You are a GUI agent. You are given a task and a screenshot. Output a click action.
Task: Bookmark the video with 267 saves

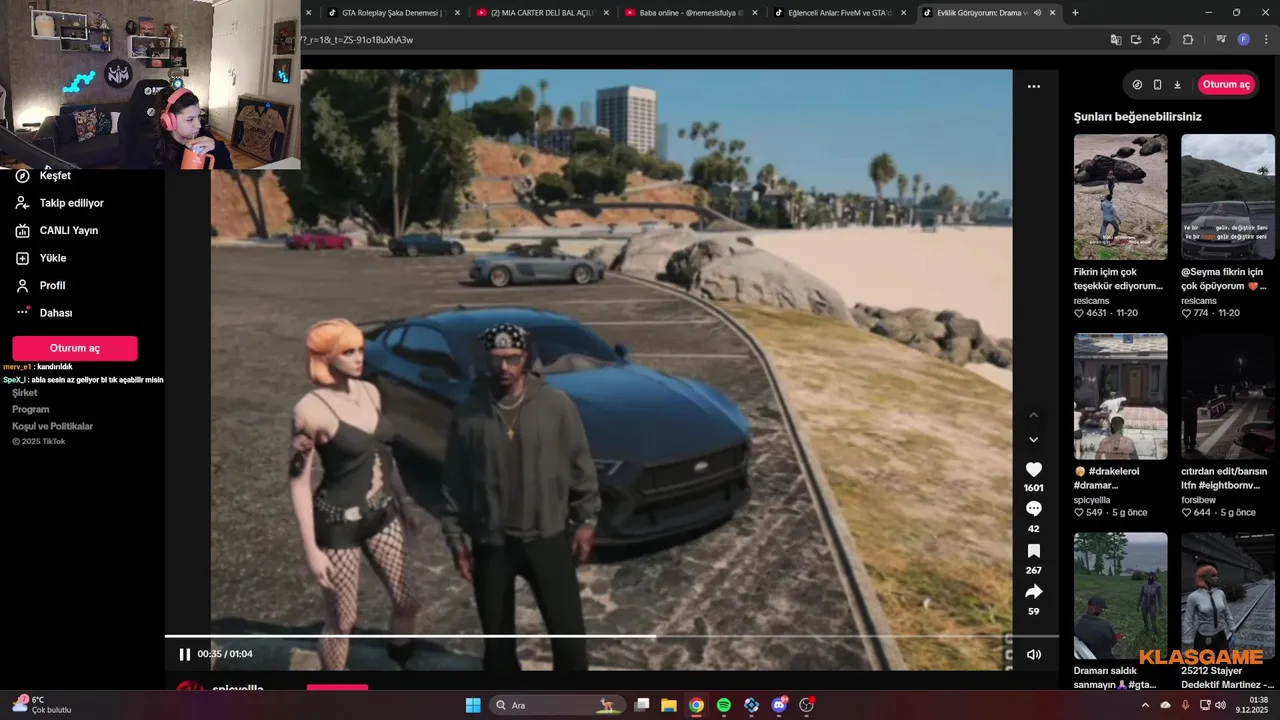pos(1034,551)
